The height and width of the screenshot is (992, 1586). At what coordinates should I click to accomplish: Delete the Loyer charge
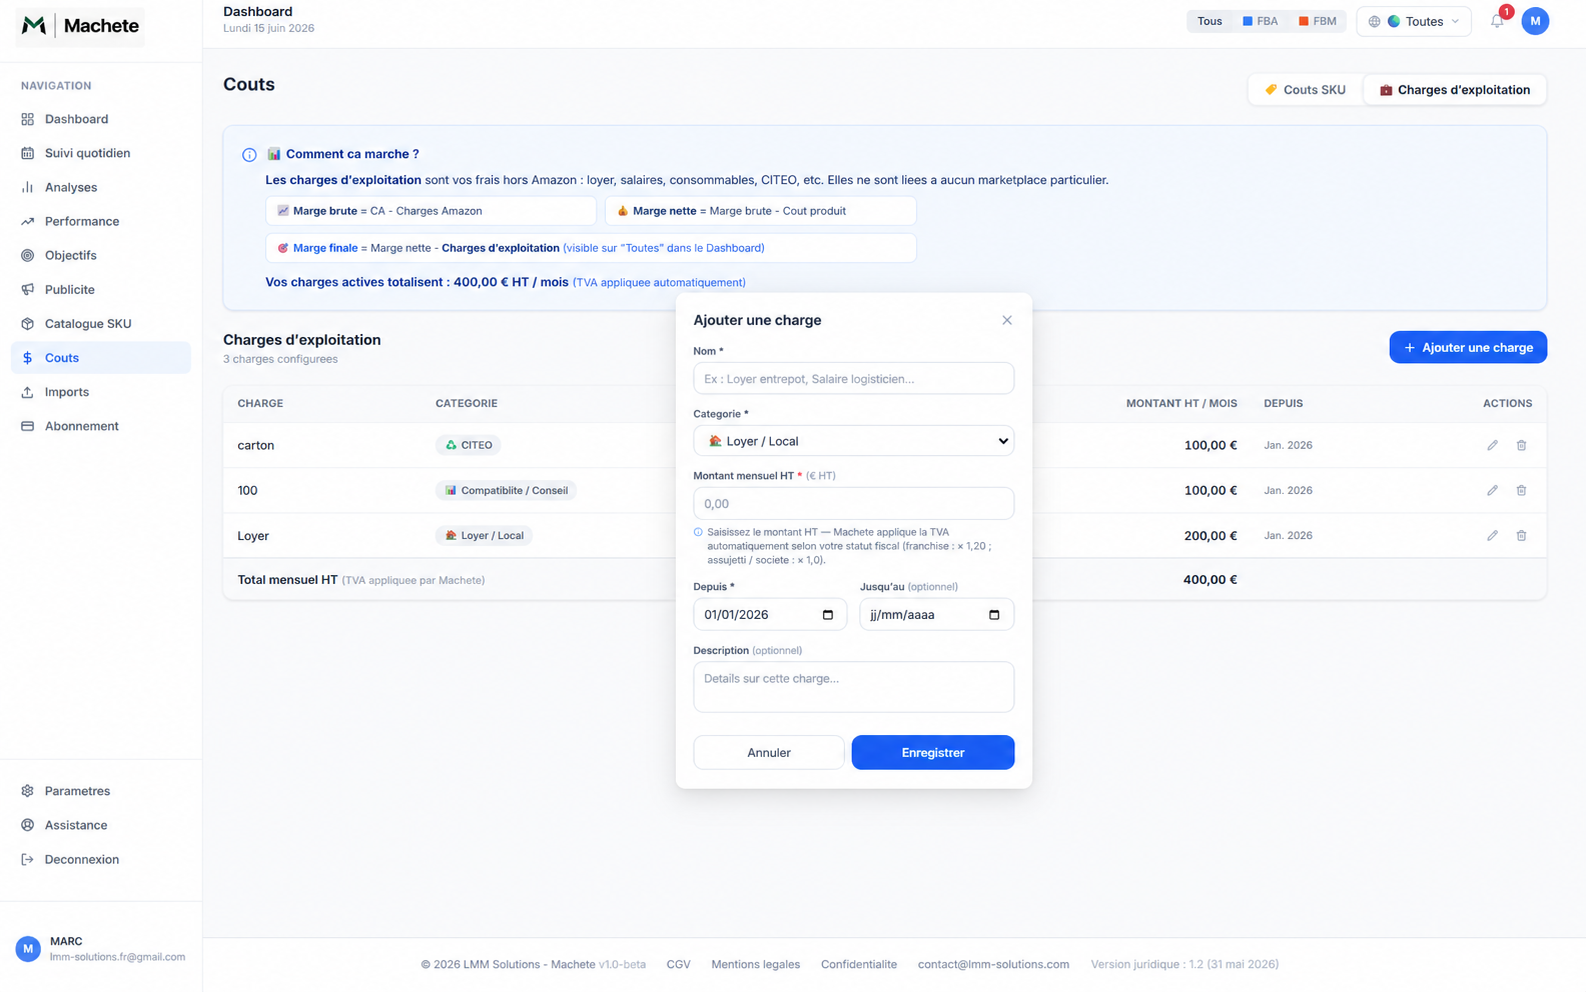(x=1521, y=536)
